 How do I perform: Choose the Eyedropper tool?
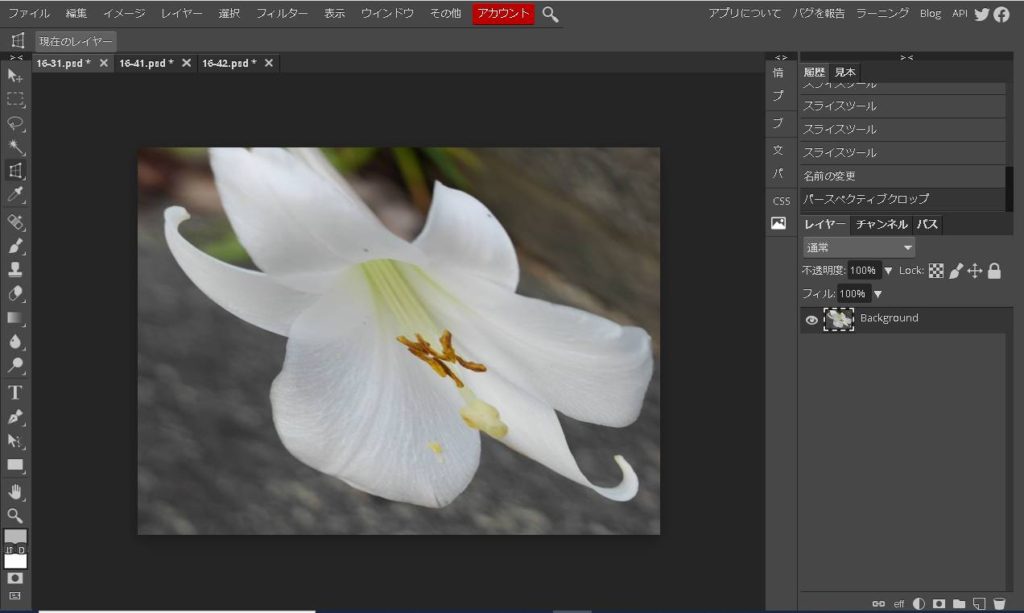(x=15, y=194)
